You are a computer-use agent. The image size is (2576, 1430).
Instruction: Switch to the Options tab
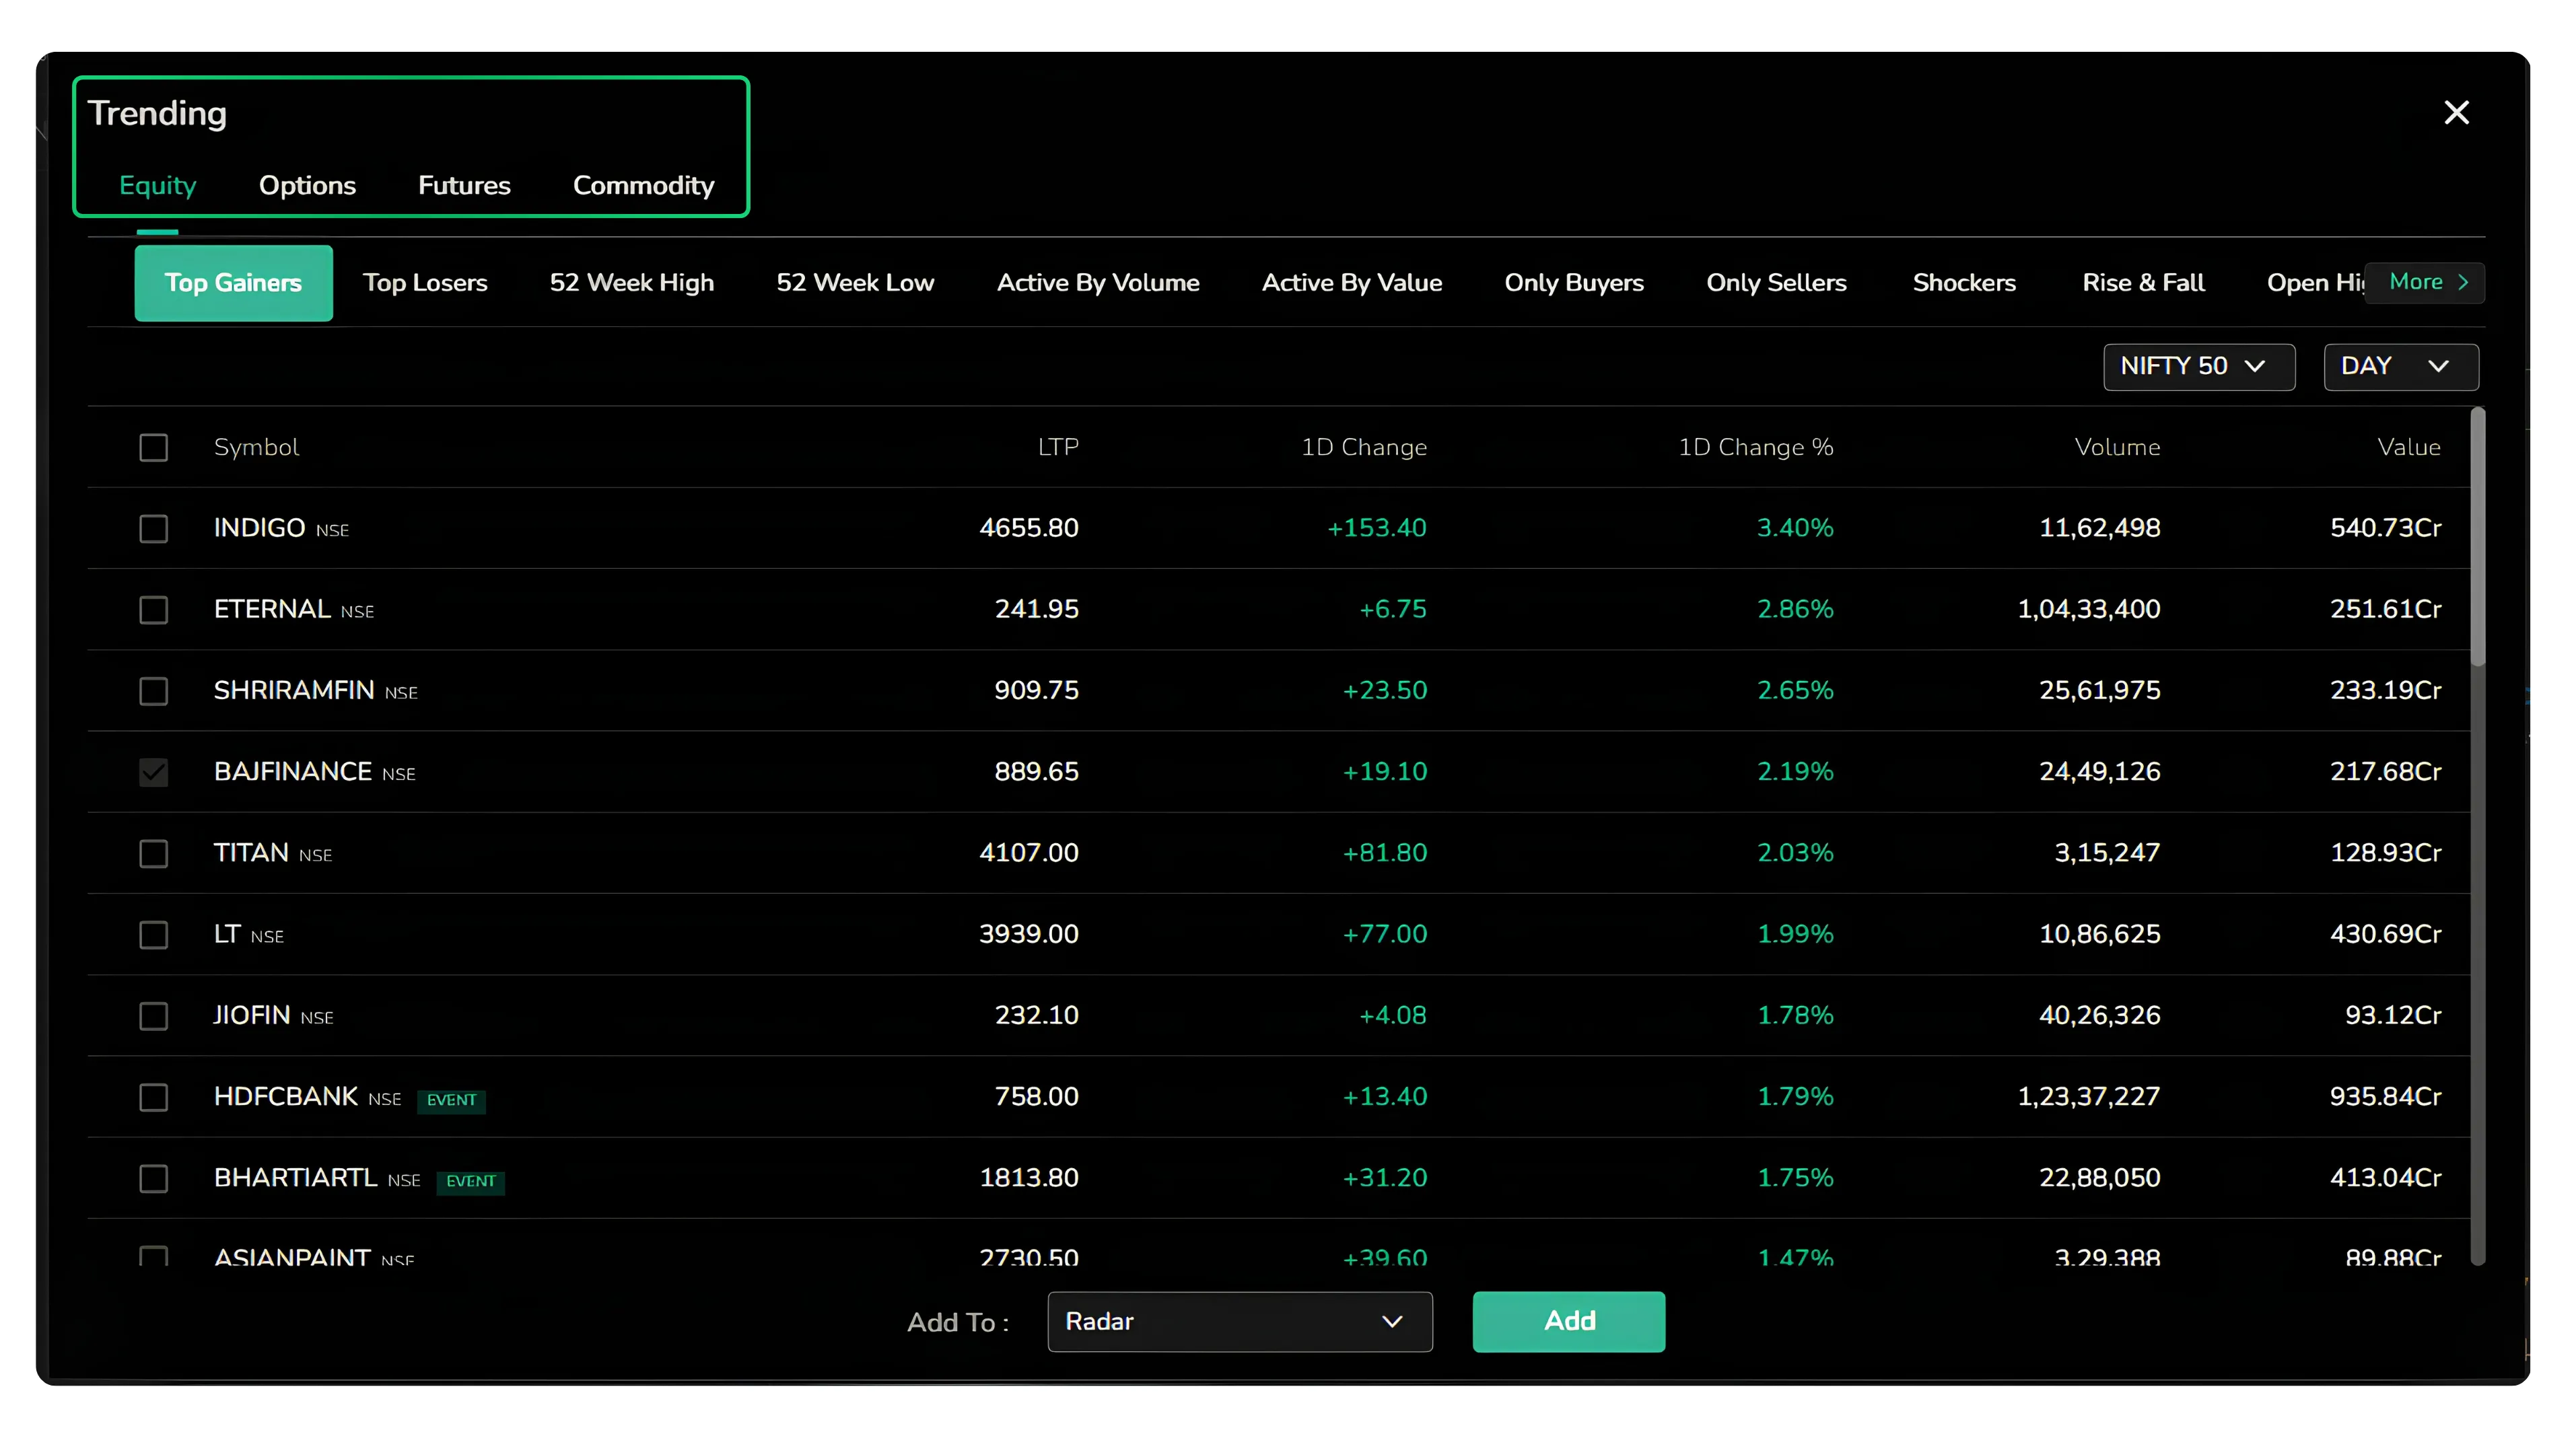(x=307, y=185)
